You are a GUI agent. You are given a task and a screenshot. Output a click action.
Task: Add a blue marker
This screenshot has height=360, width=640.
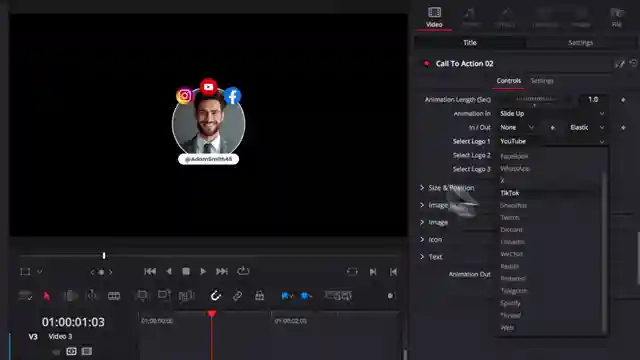tap(304, 296)
